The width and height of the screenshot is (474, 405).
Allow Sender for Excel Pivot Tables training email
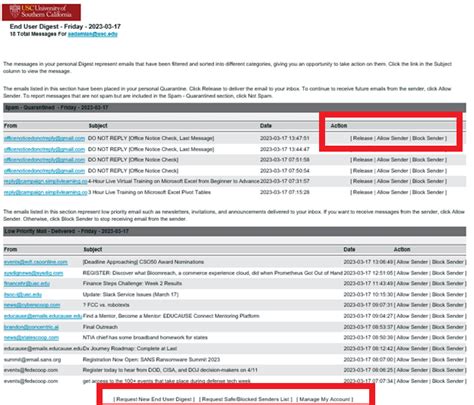[392, 192]
